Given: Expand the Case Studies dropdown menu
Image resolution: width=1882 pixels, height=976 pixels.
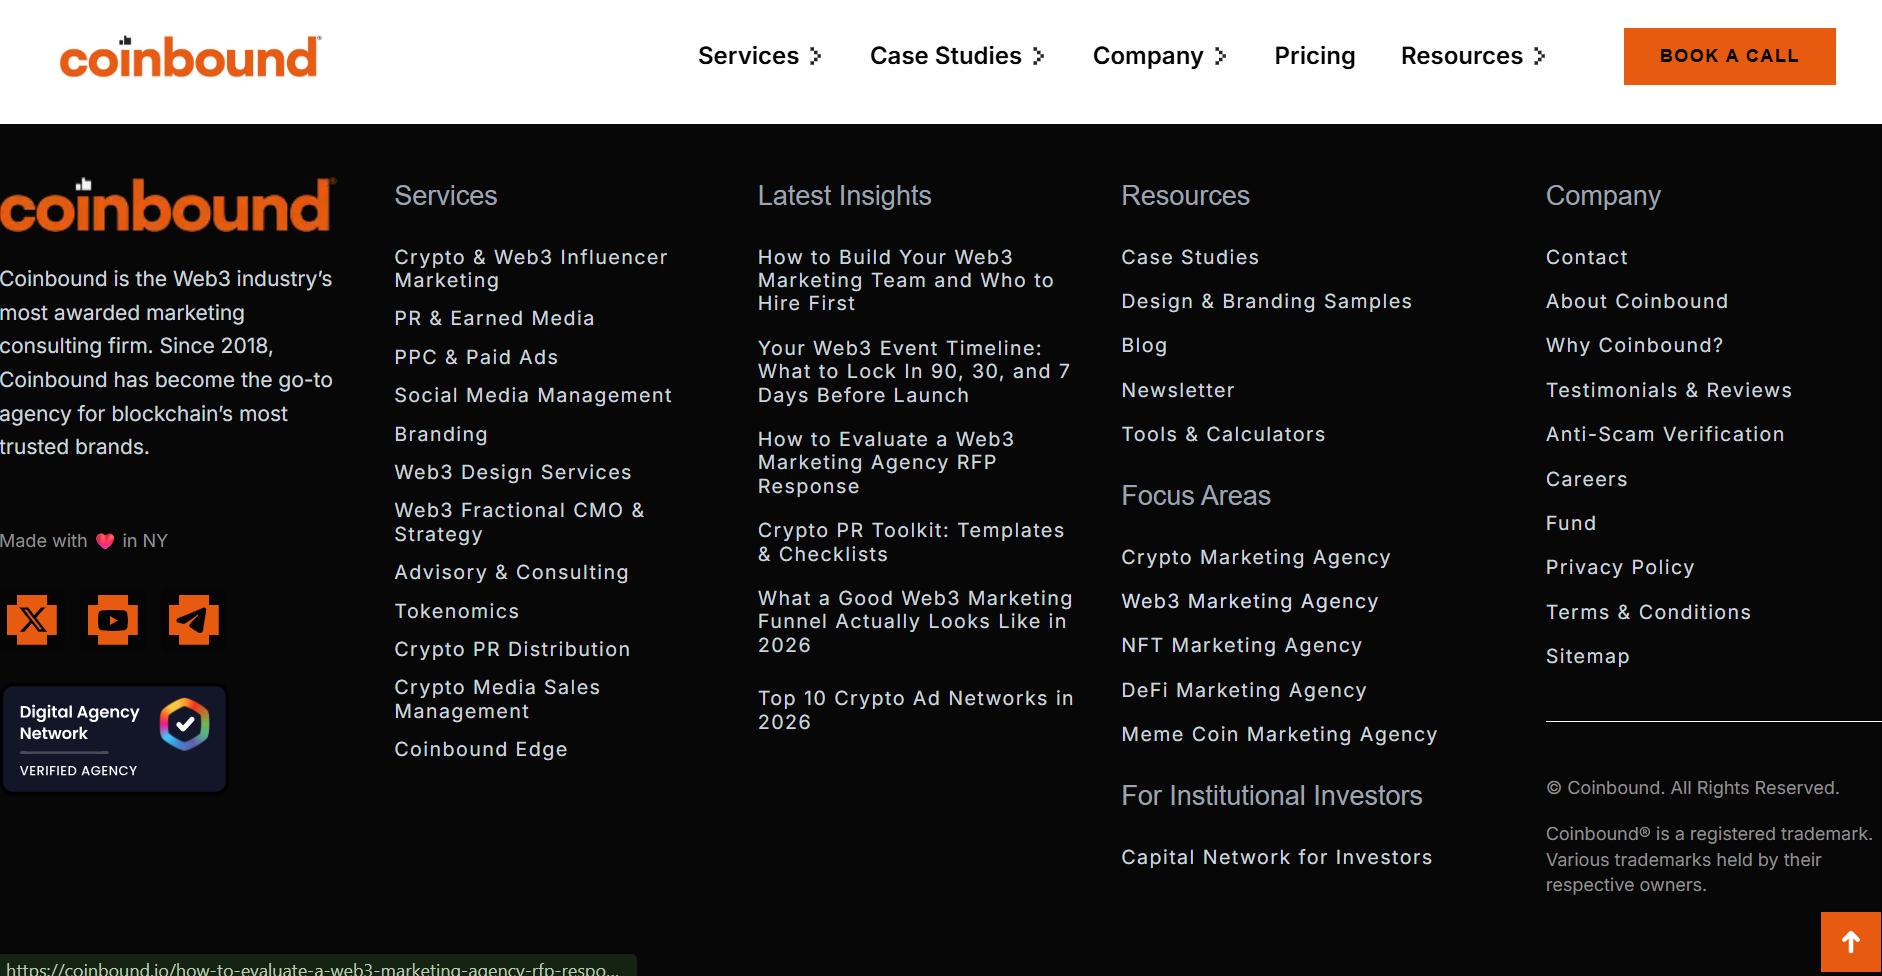Looking at the screenshot, I should [x=957, y=56].
